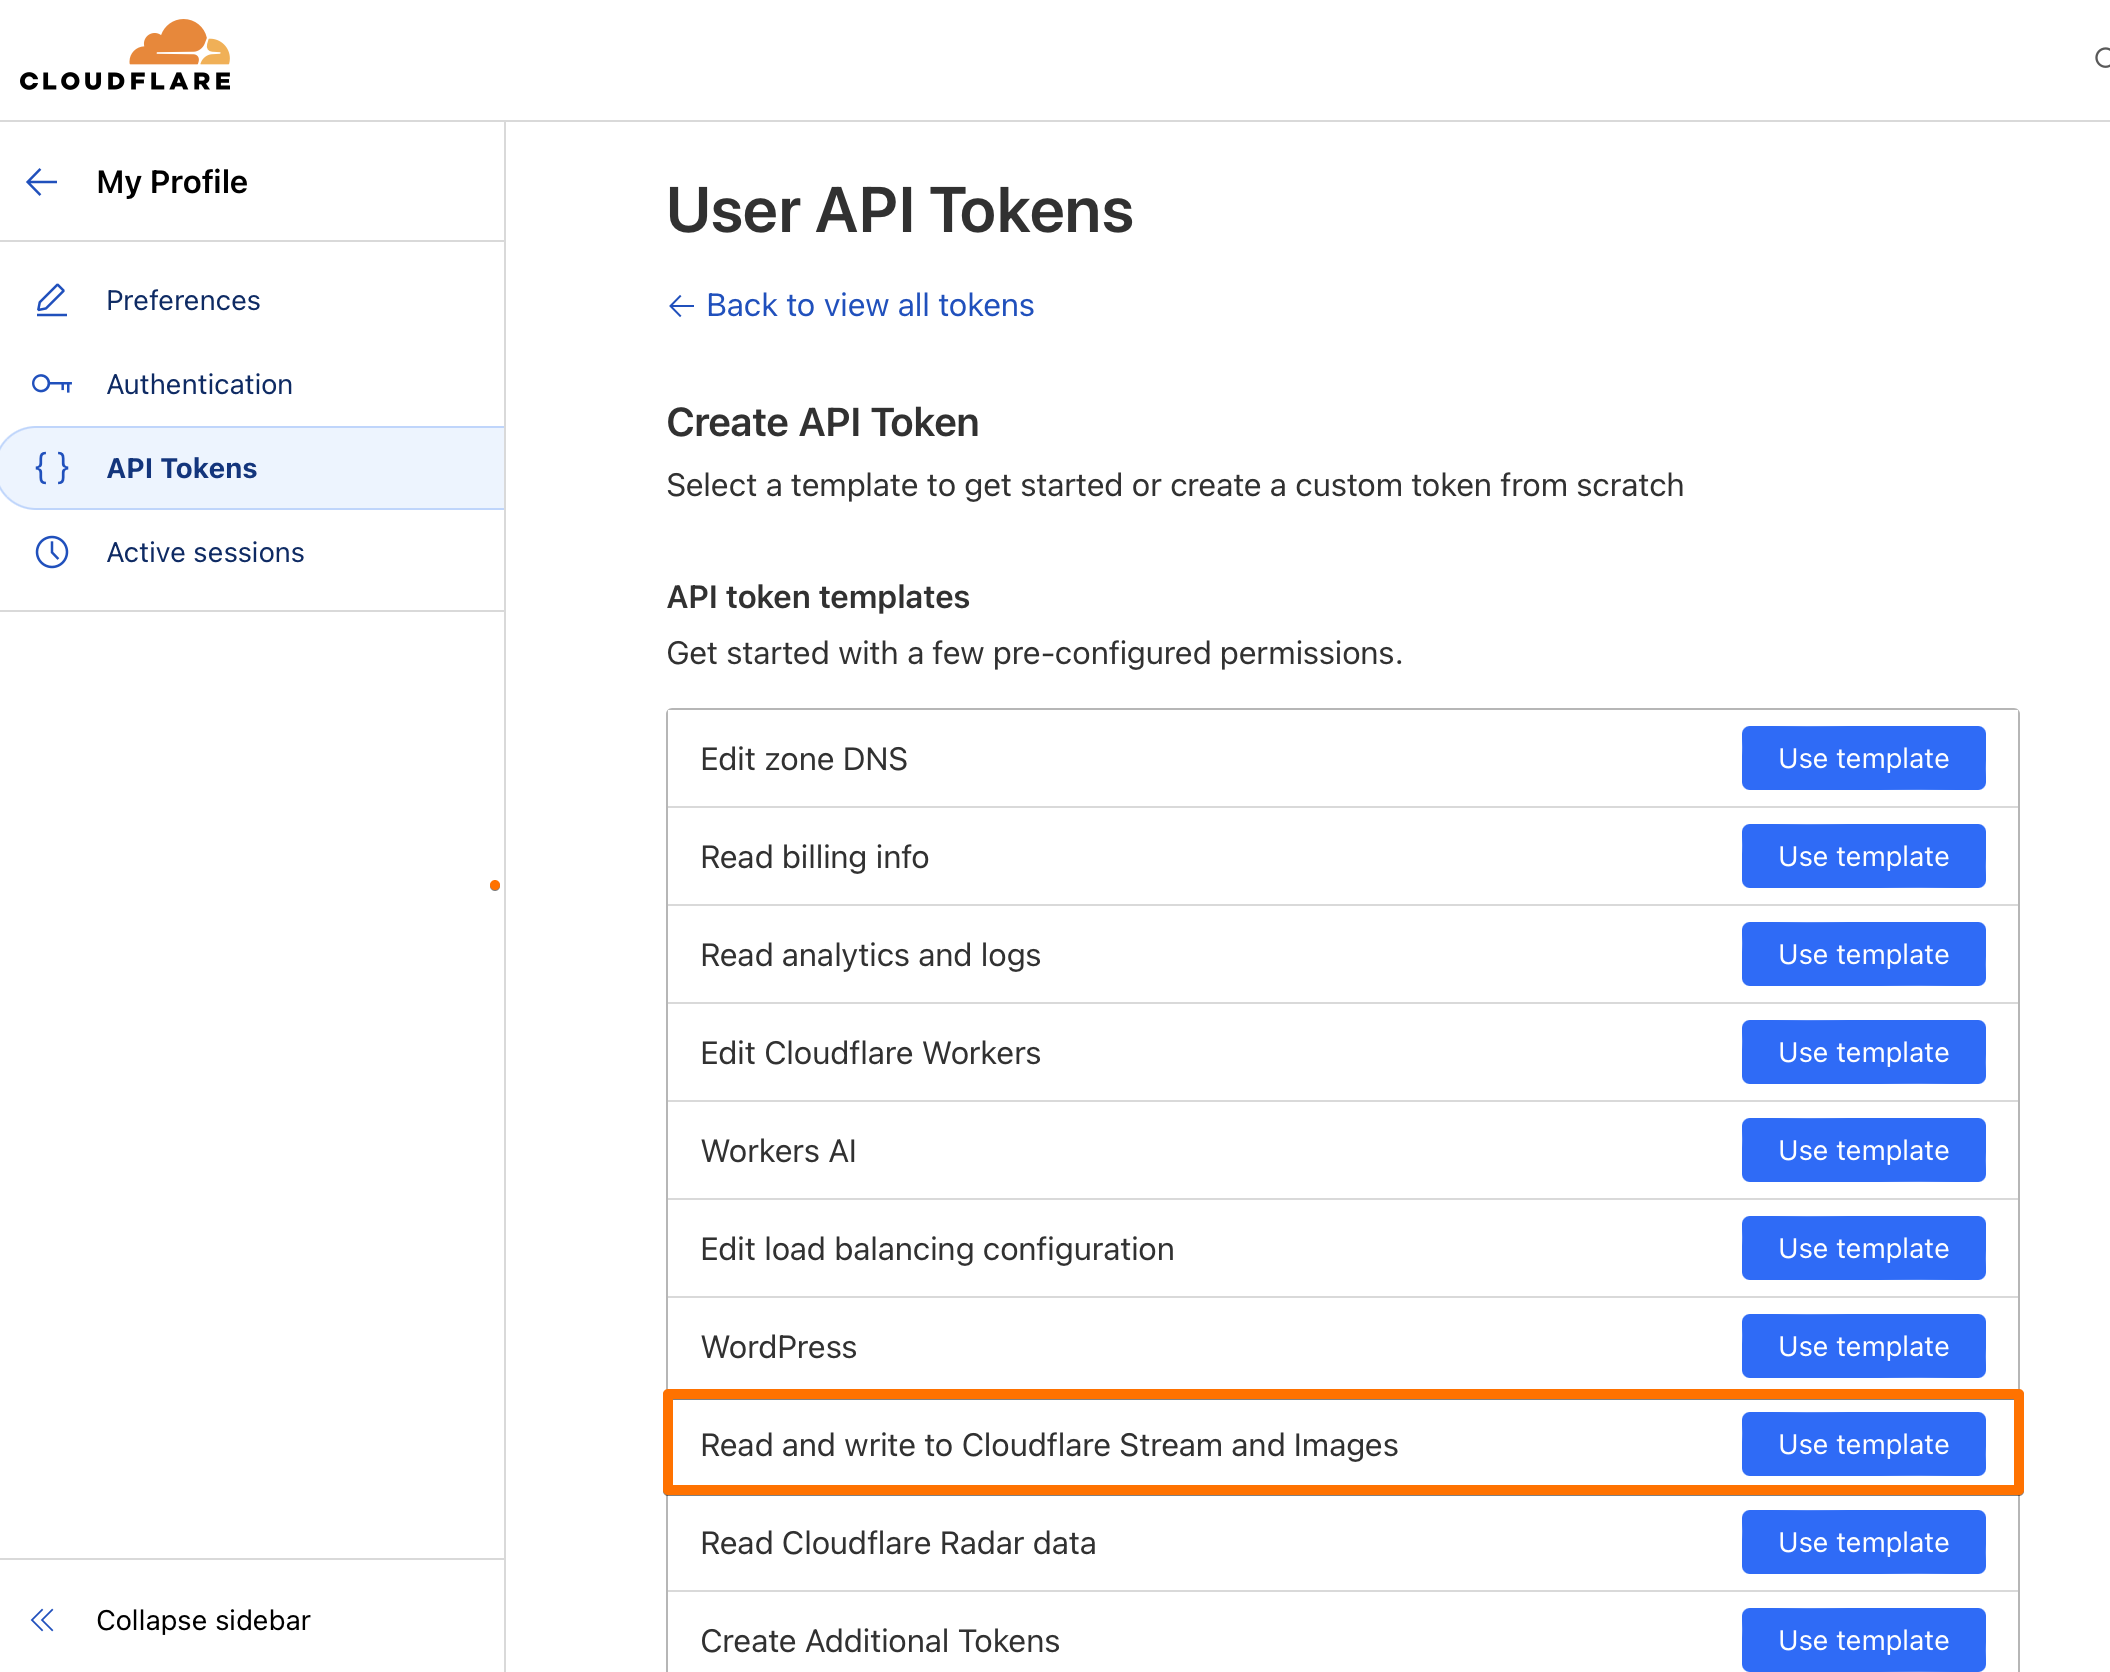Screen dimensions: 2110x1672
Task: Follow the Back to view all tokens link
Action: [x=870, y=305]
